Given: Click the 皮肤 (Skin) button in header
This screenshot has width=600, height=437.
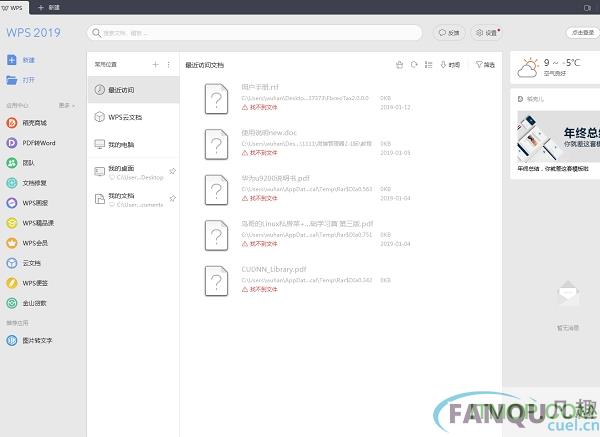Looking at the screenshot, I should pos(449,33).
